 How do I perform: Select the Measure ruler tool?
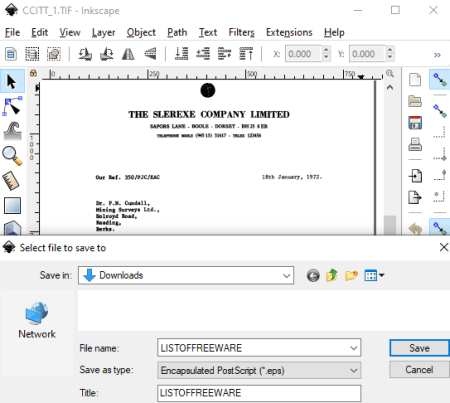tap(11, 181)
